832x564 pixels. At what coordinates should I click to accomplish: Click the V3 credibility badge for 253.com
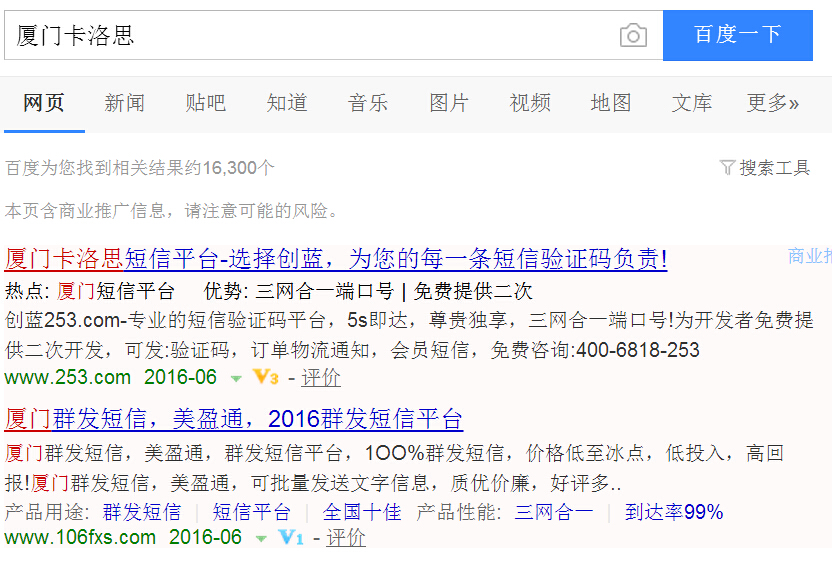tap(265, 377)
